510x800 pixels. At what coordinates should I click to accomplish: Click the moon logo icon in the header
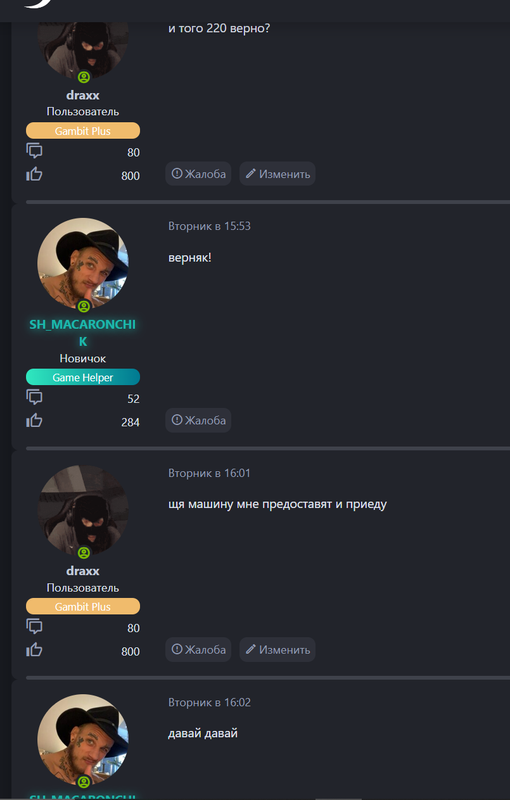click(x=37, y=4)
